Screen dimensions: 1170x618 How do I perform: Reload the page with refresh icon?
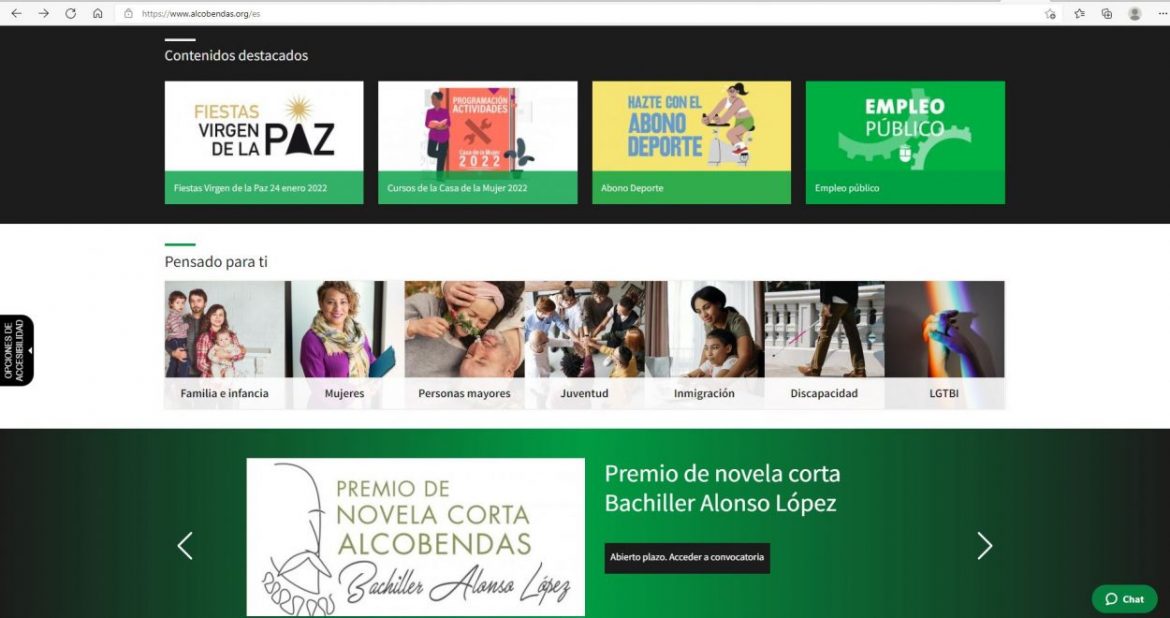70,13
